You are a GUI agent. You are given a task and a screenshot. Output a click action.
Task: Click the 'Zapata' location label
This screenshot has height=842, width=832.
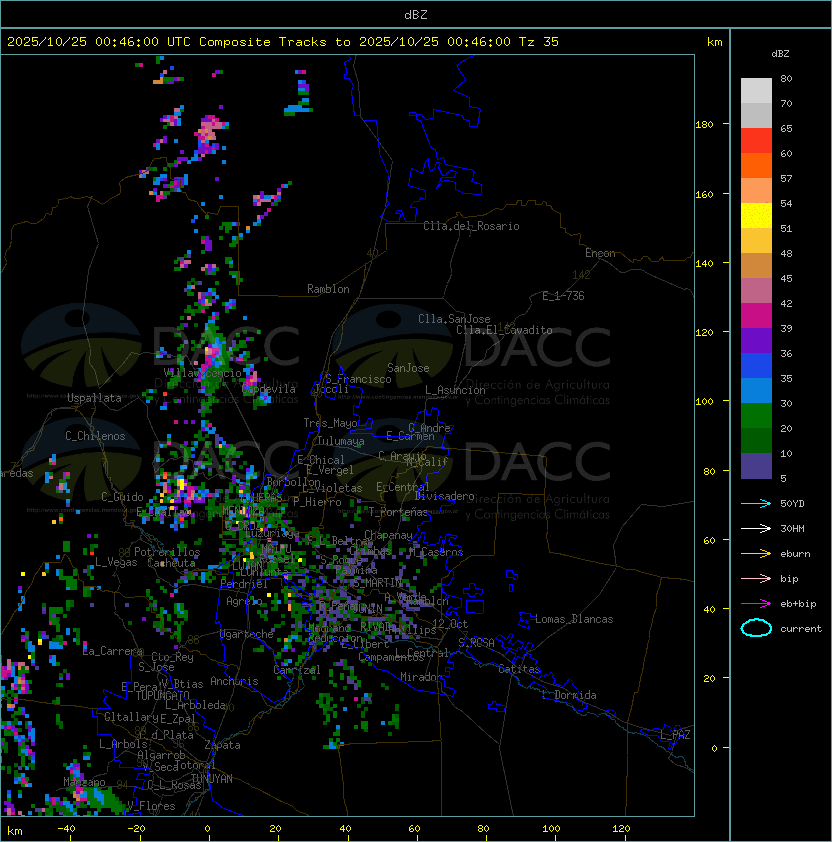pos(222,745)
